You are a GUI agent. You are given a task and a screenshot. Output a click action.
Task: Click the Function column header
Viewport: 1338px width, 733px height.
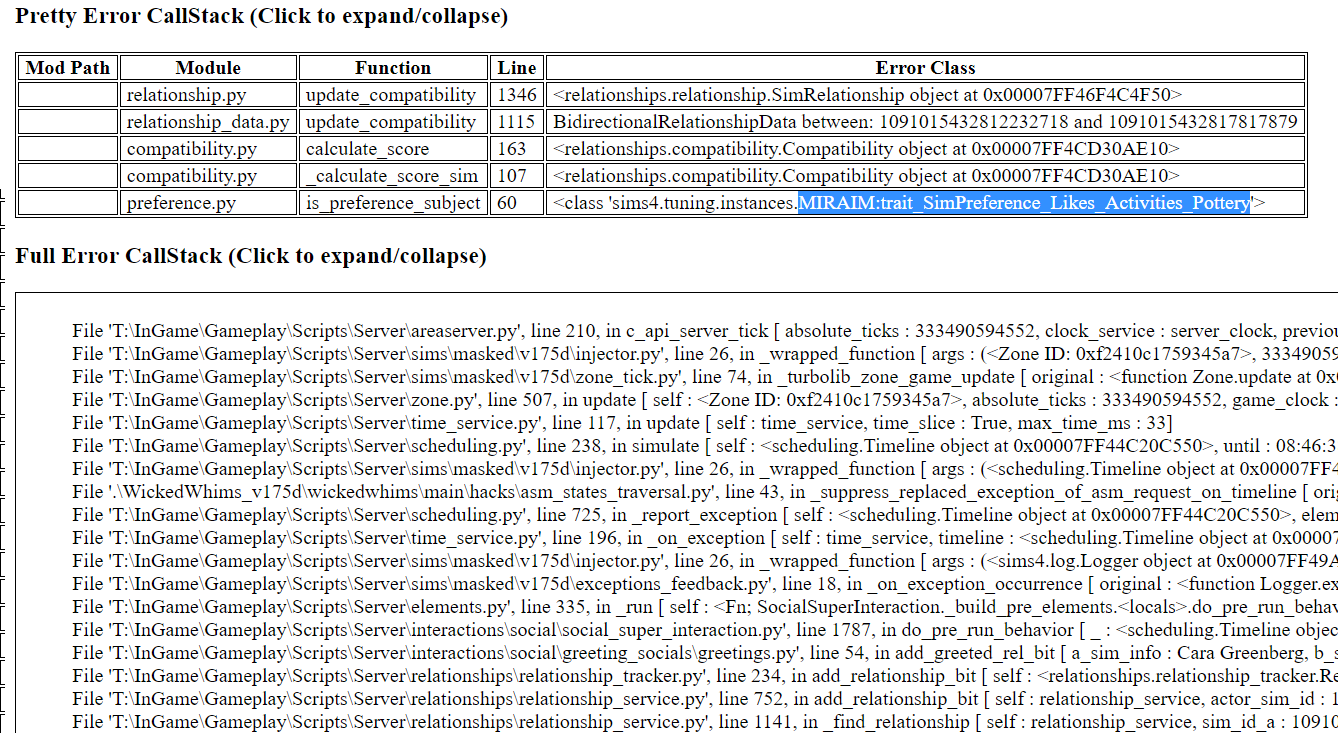pos(393,68)
